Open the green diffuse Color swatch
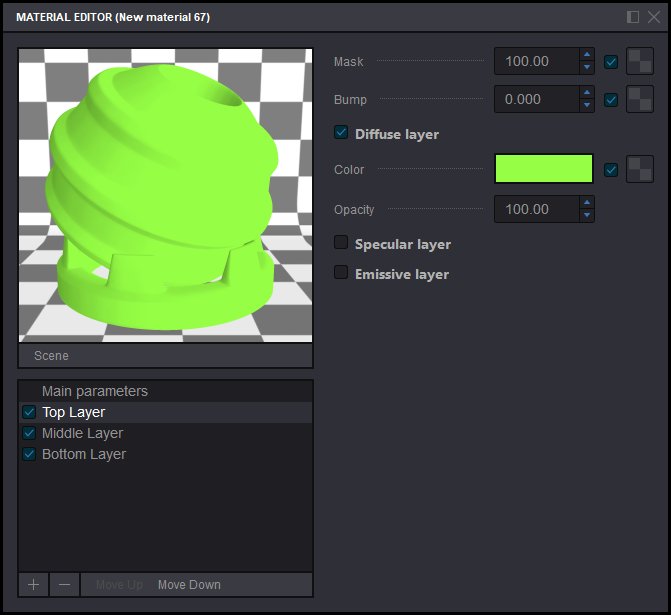This screenshot has width=671, height=615. 543,169
